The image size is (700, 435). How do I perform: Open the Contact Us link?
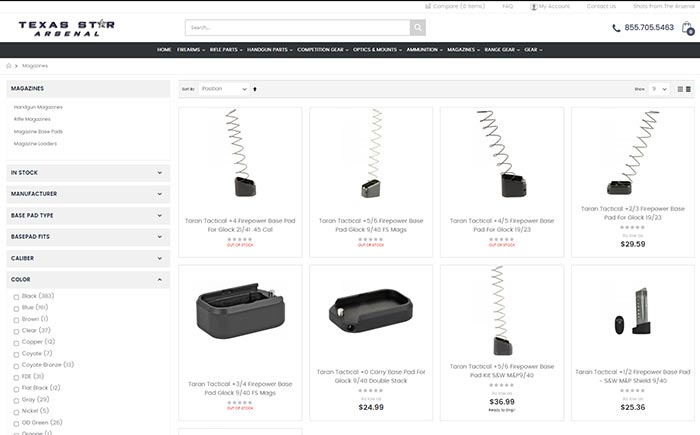[601, 6]
